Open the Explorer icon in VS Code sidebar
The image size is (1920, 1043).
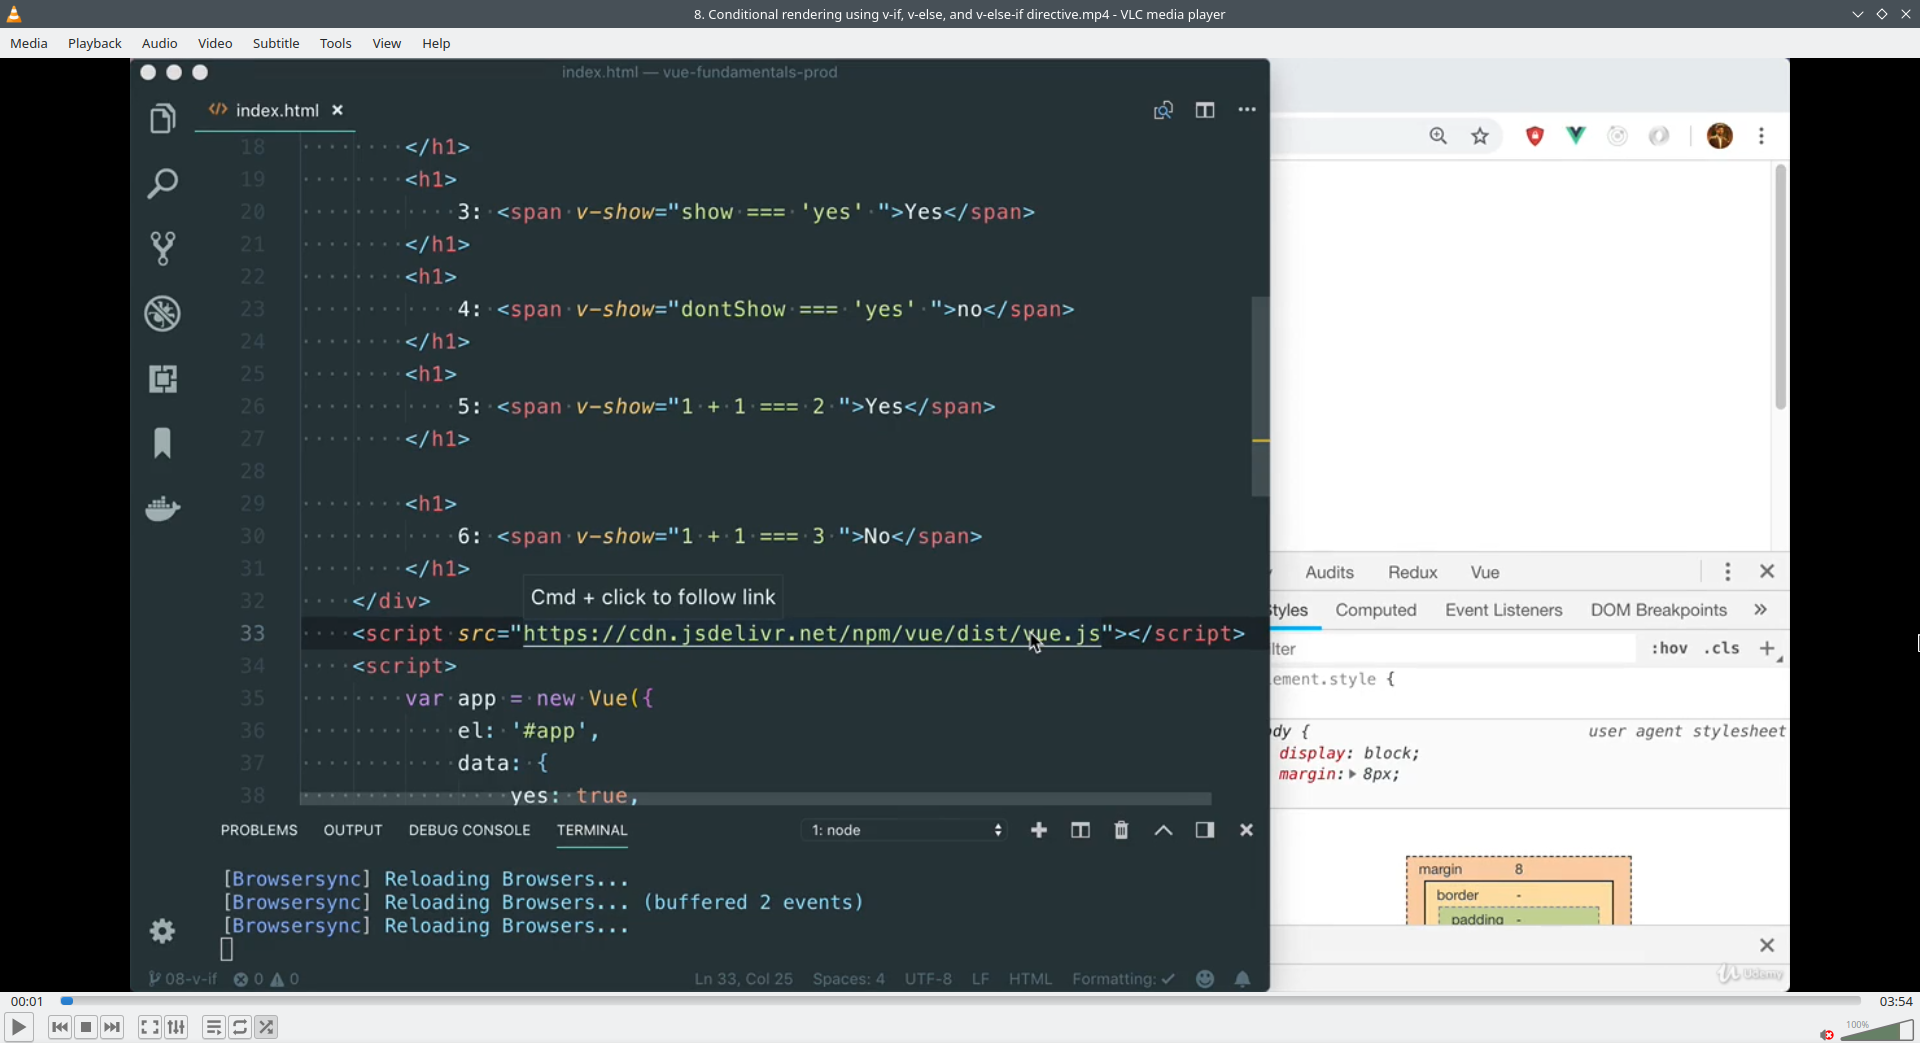coord(162,119)
